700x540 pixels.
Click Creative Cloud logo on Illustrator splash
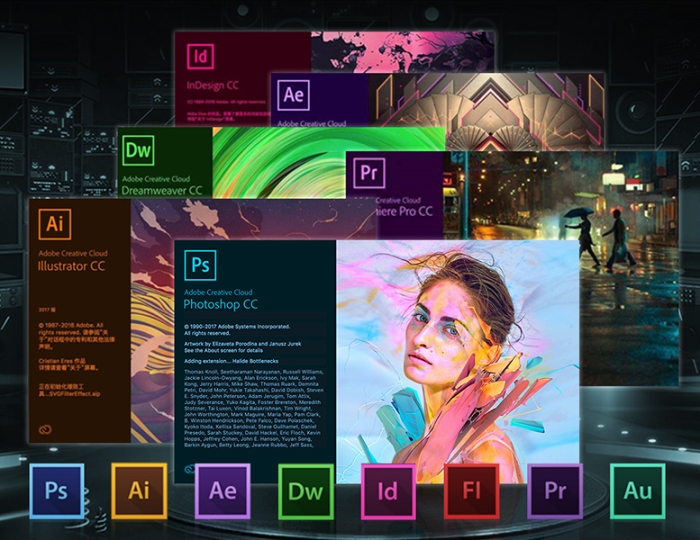45,430
